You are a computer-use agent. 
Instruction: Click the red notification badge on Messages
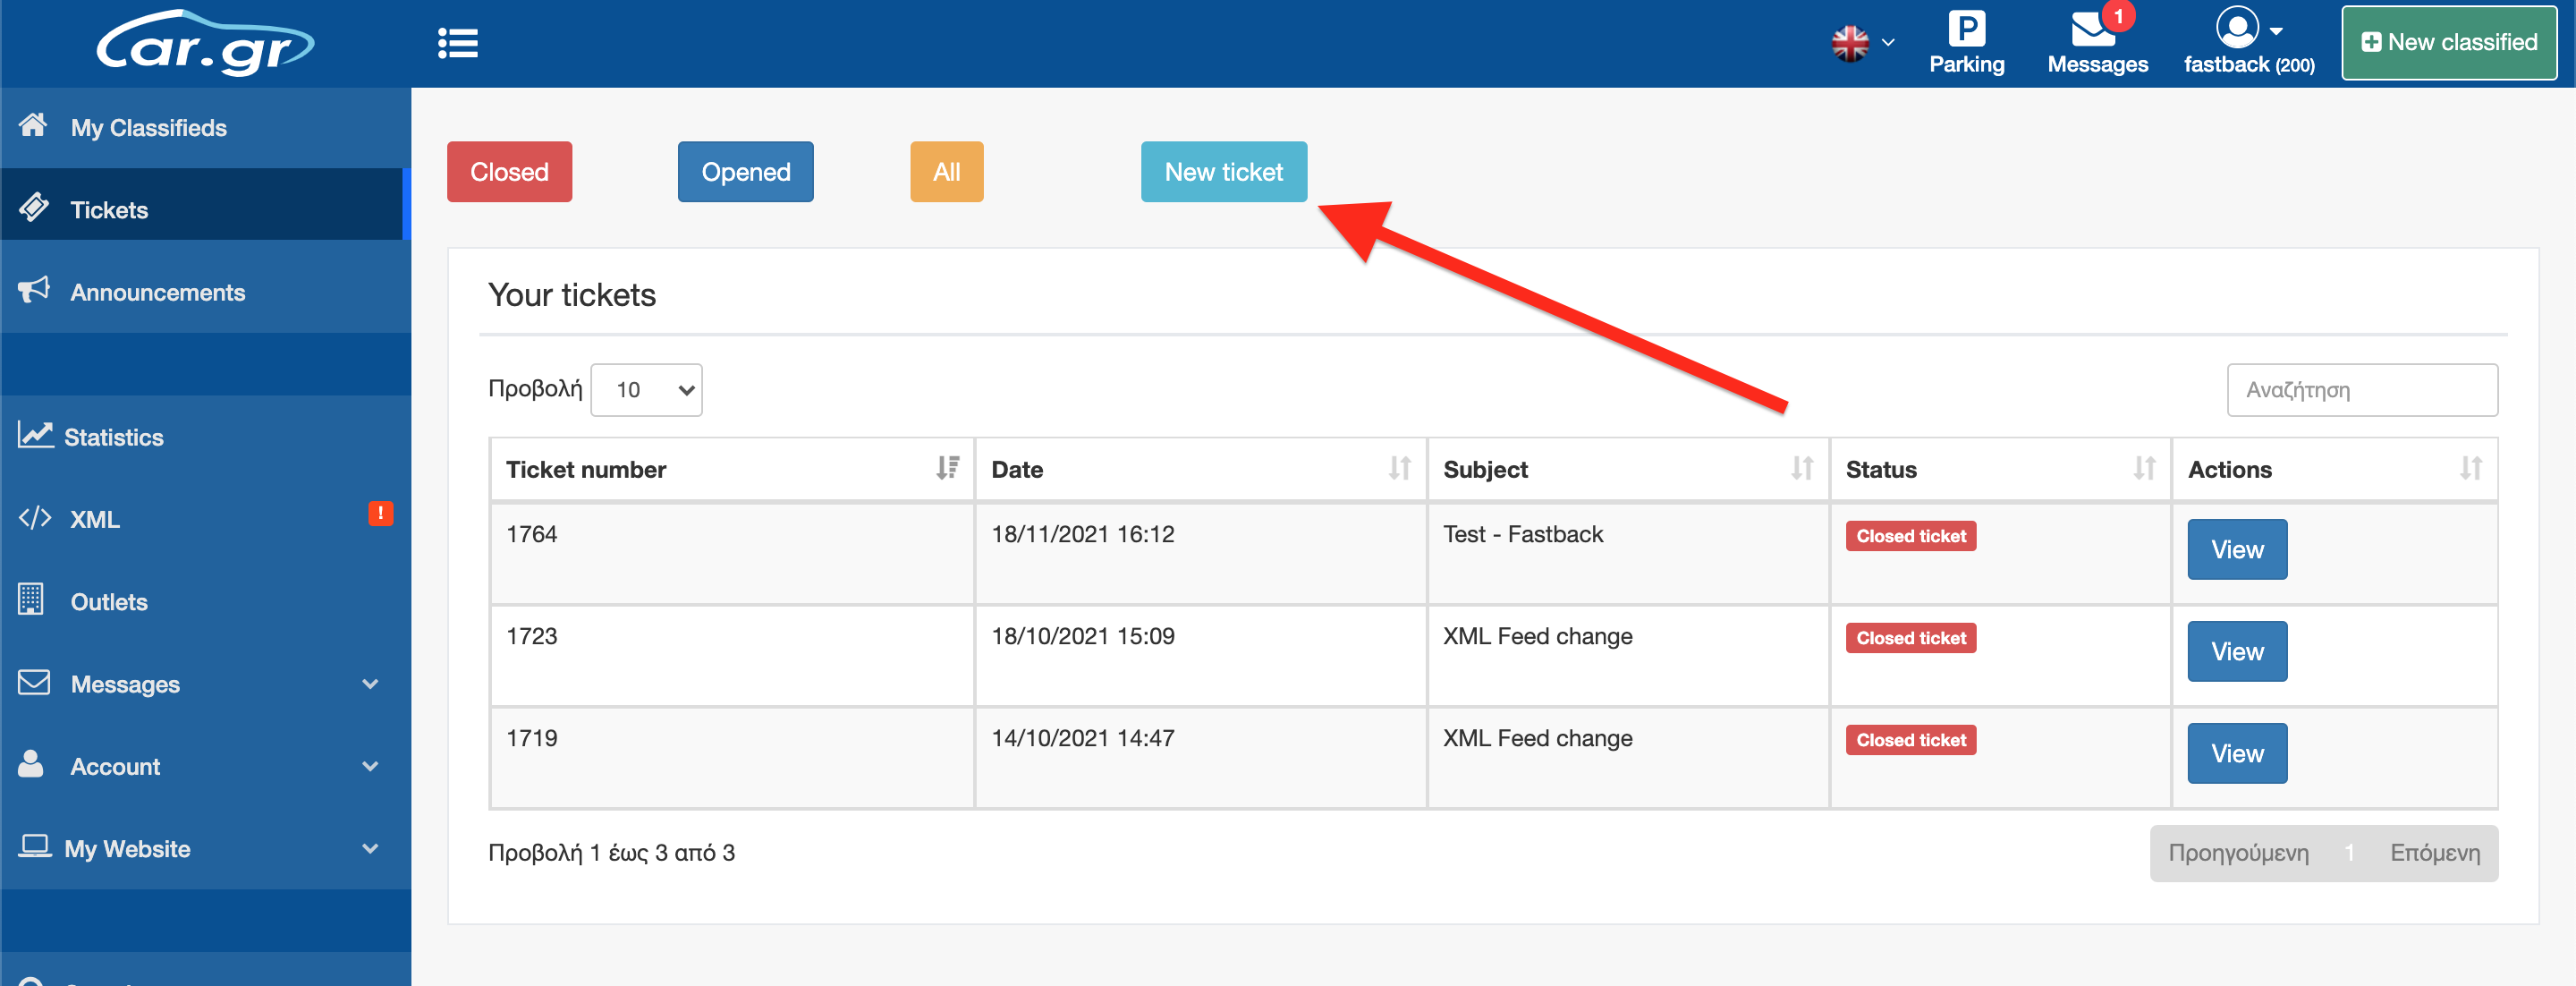pyautogui.click(x=2118, y=17)
